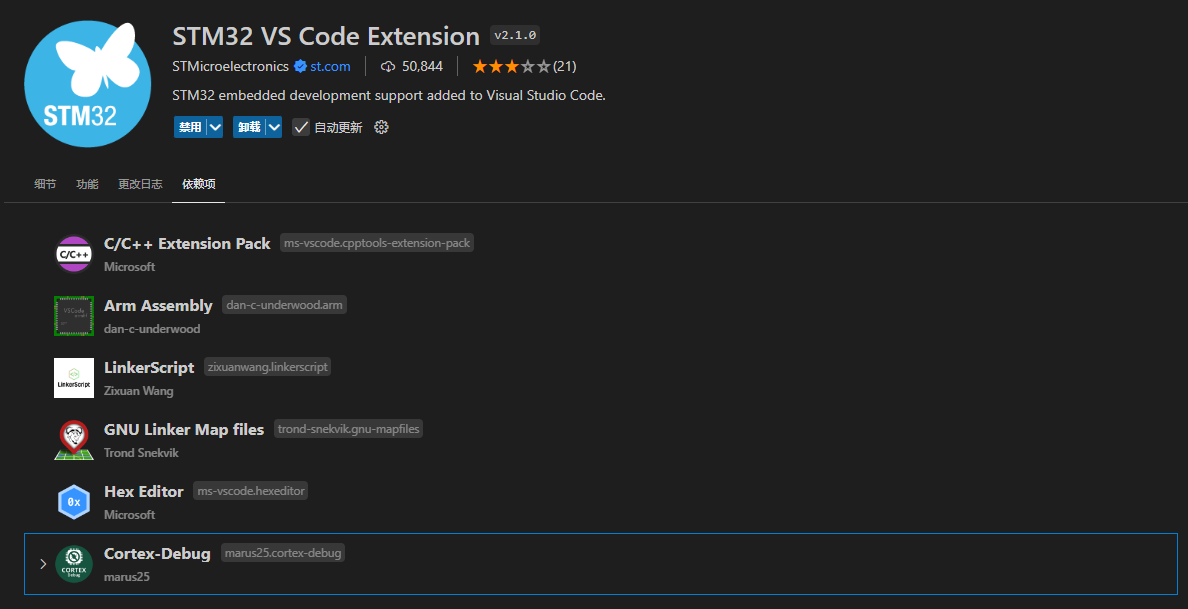
Task: Click Microsoft publisher under C/C++ Extension Pack
Action: coord(130,267)
